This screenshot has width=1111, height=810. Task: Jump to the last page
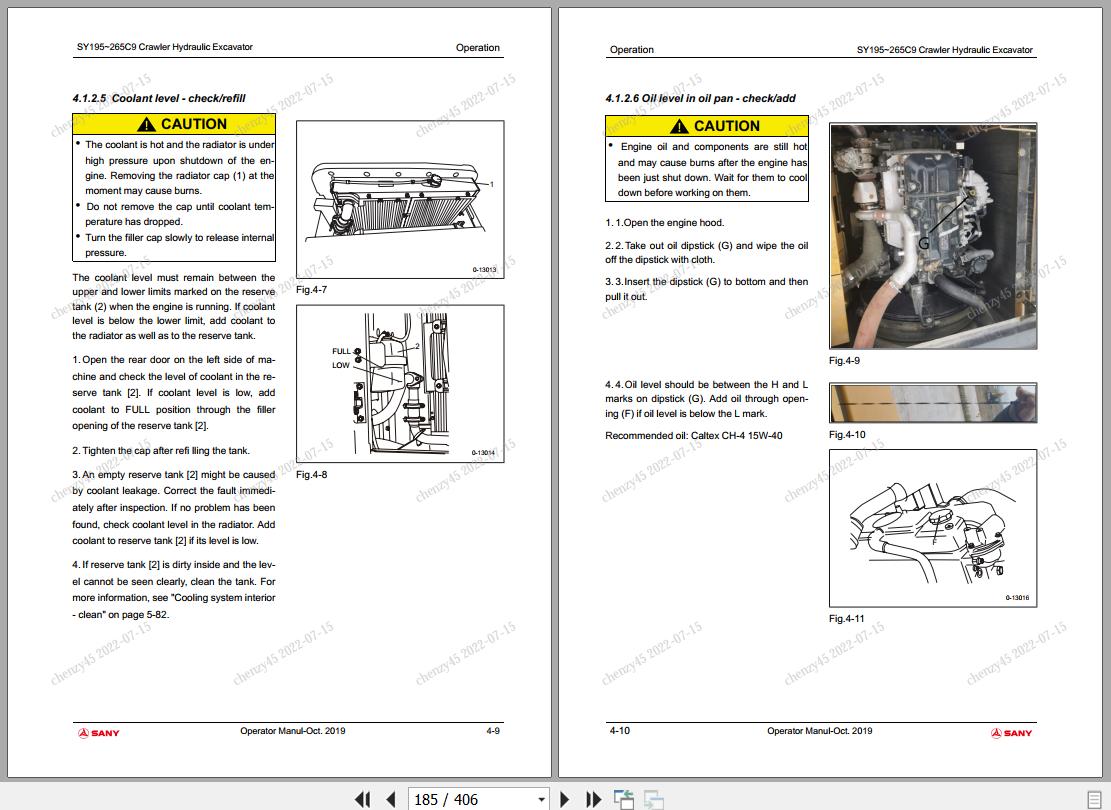(593, 799)
